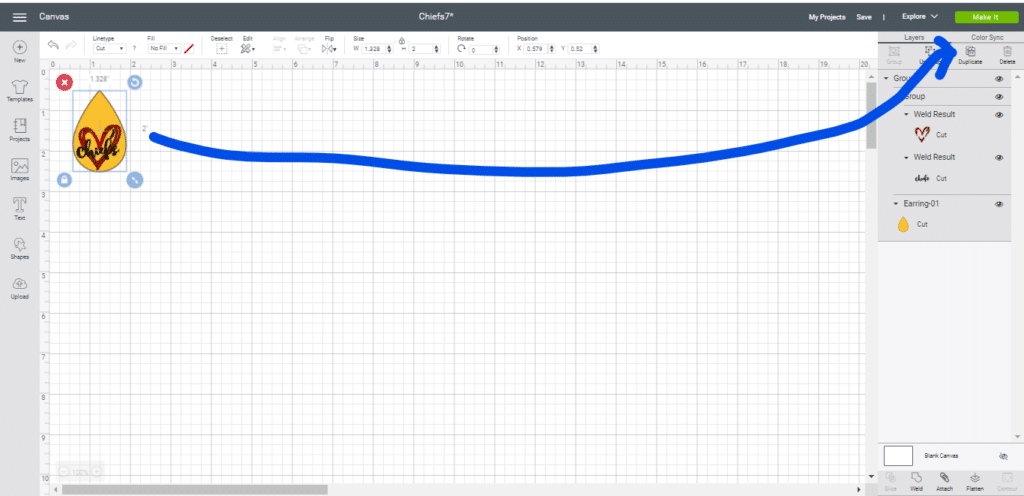Open the Templates panel
This screenshot has height=496, width=1024.
19,90
